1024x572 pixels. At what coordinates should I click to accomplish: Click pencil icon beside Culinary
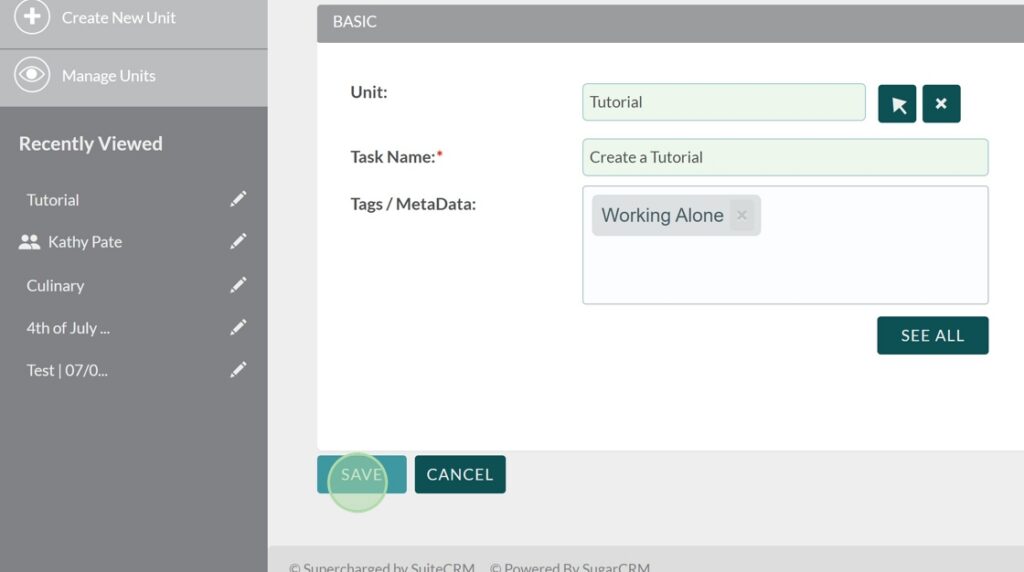pos(238,285)
